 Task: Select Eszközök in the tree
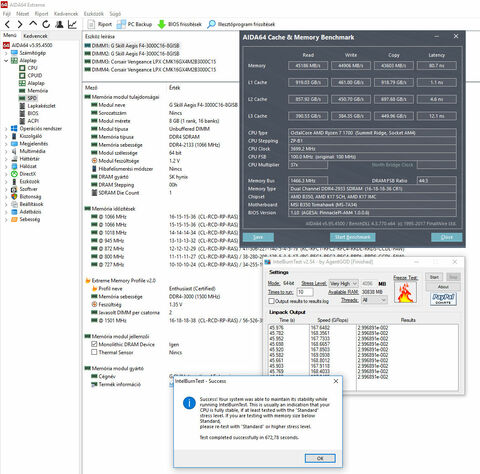click(25, 182)
